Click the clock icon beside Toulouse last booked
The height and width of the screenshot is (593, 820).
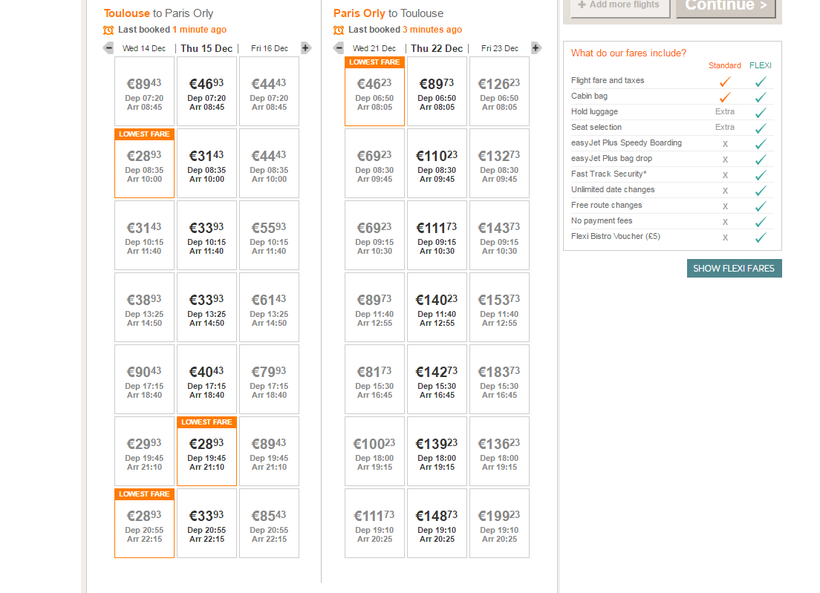pyautogui.click(x=109, y=30)
